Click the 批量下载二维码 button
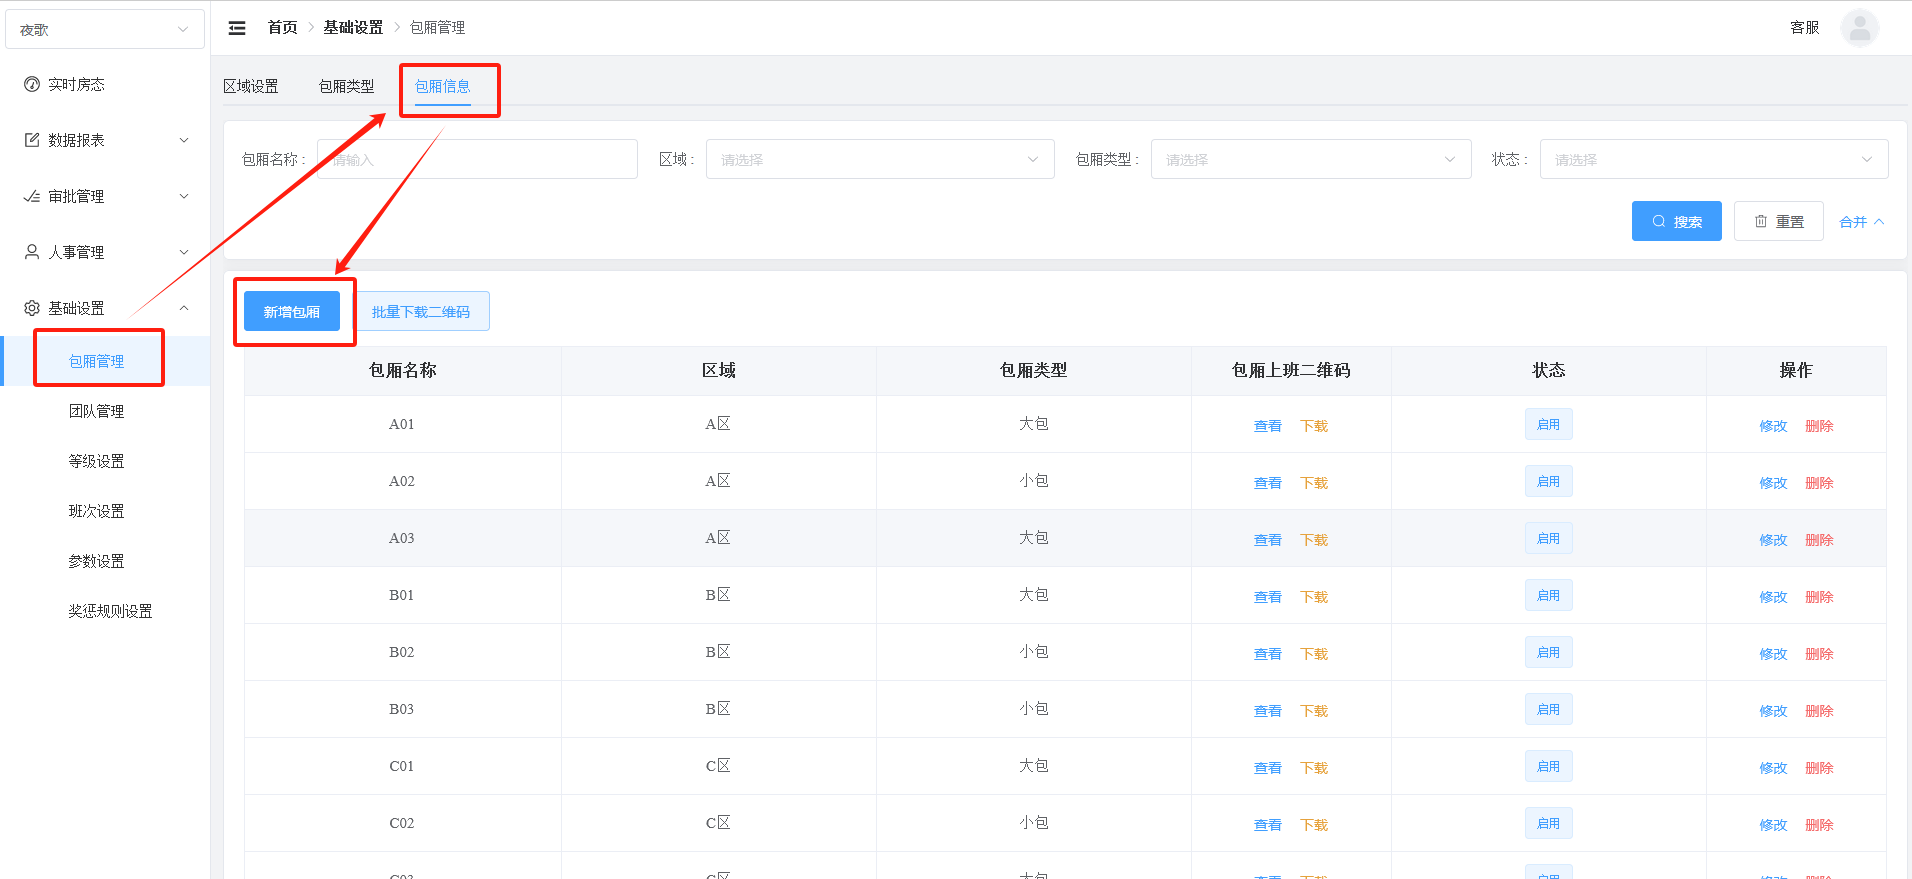This screenshot has height=879, width=1912. (421, 311)
